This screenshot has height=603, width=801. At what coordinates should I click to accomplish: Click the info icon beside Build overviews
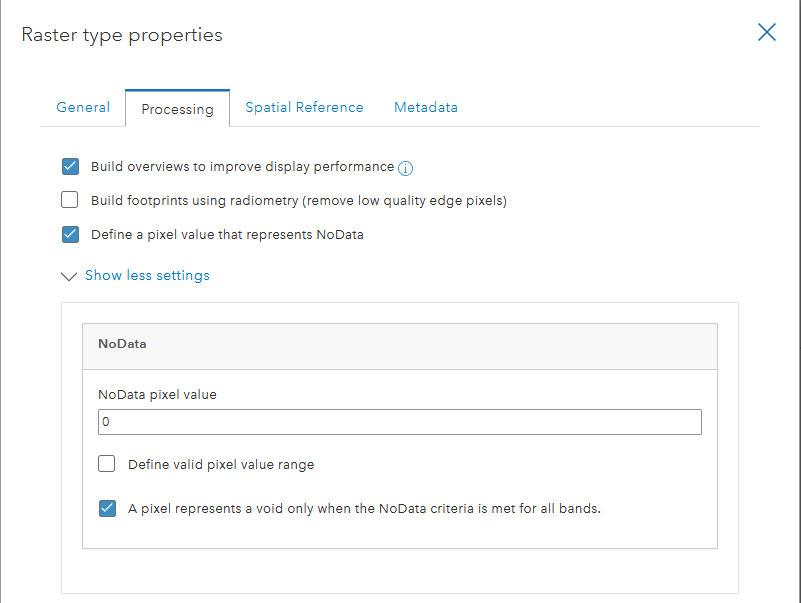click(406, 168)
